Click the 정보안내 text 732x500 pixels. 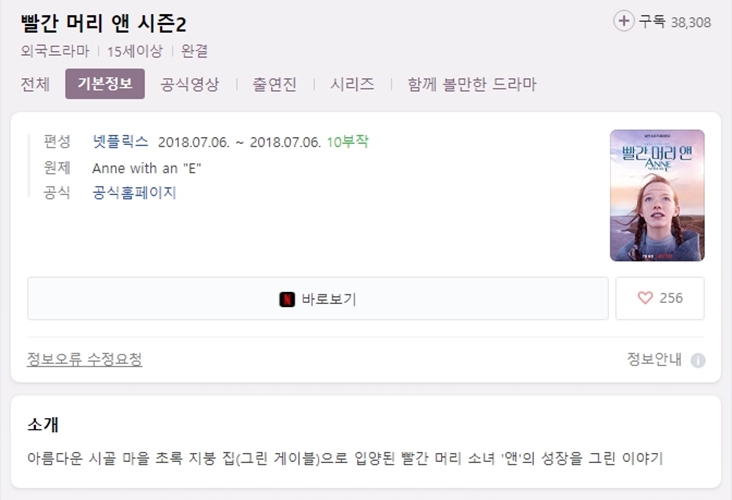655,359
